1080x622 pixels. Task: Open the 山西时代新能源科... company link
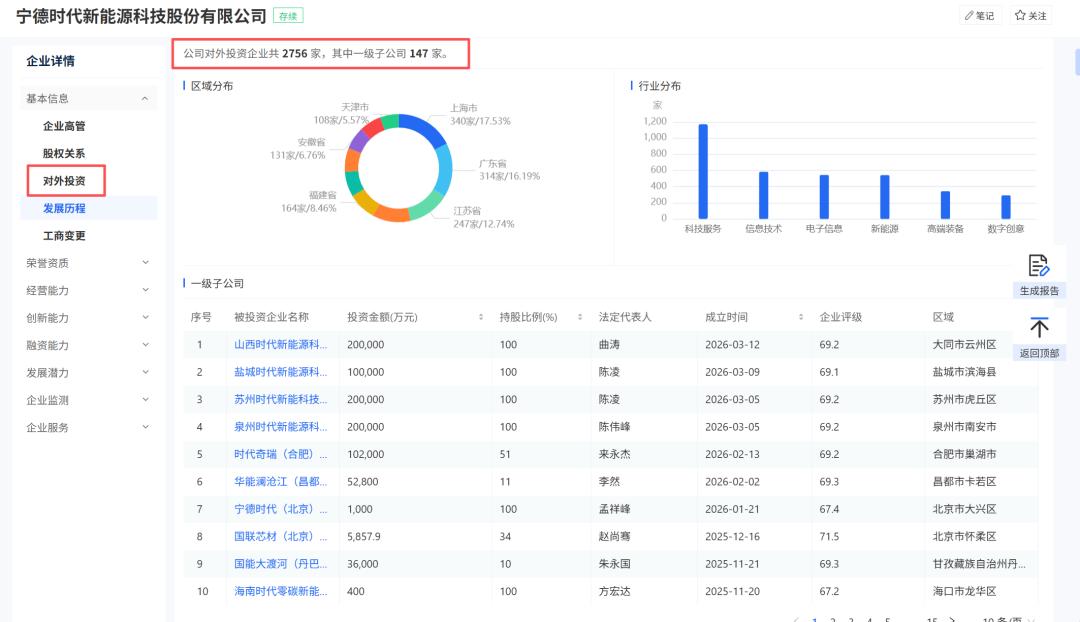click(280, 344)
